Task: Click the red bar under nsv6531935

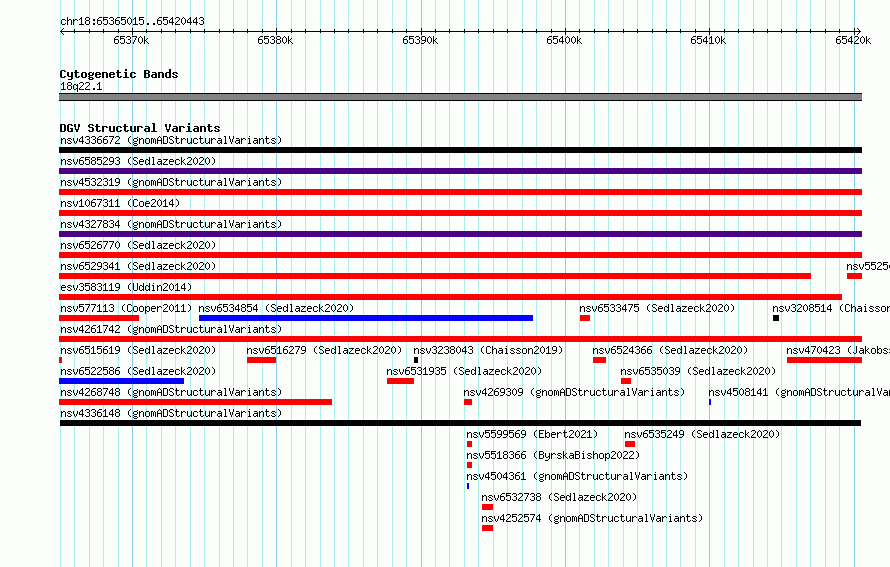Action: click(400, 381)
